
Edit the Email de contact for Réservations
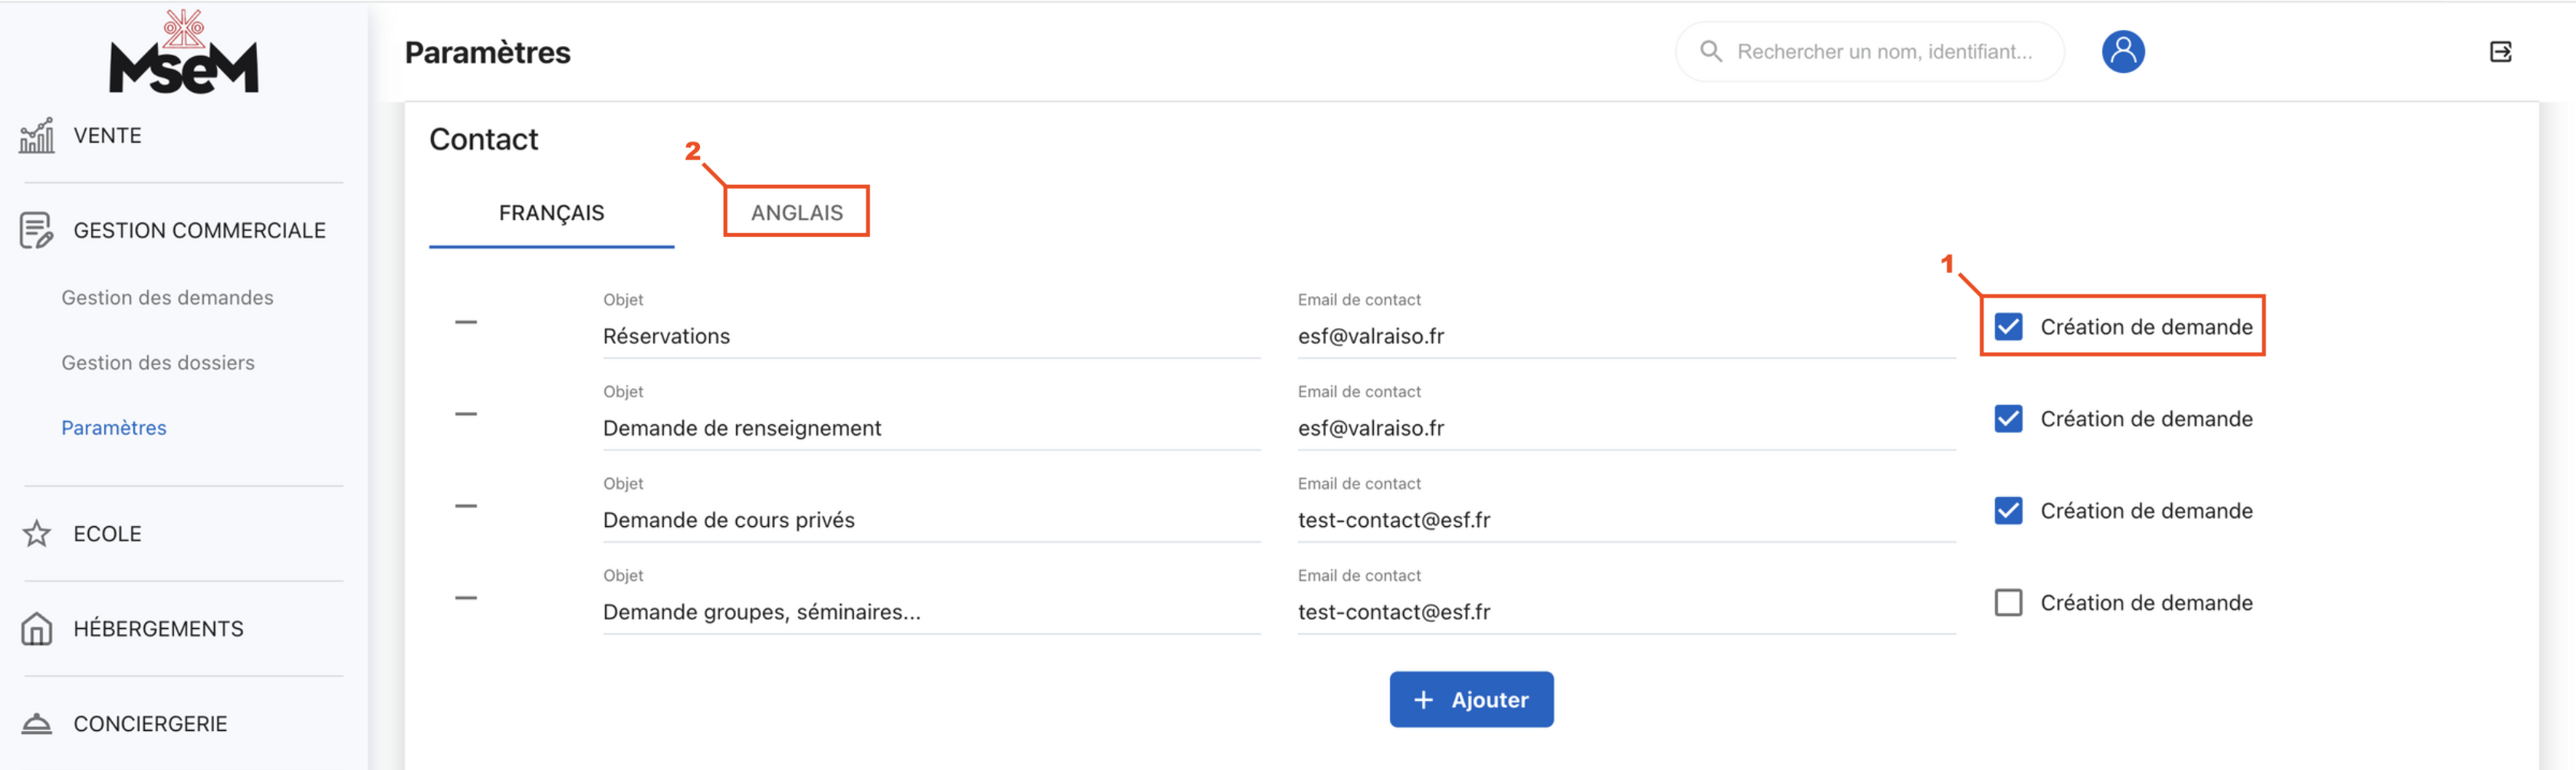tap(1625, 337)
